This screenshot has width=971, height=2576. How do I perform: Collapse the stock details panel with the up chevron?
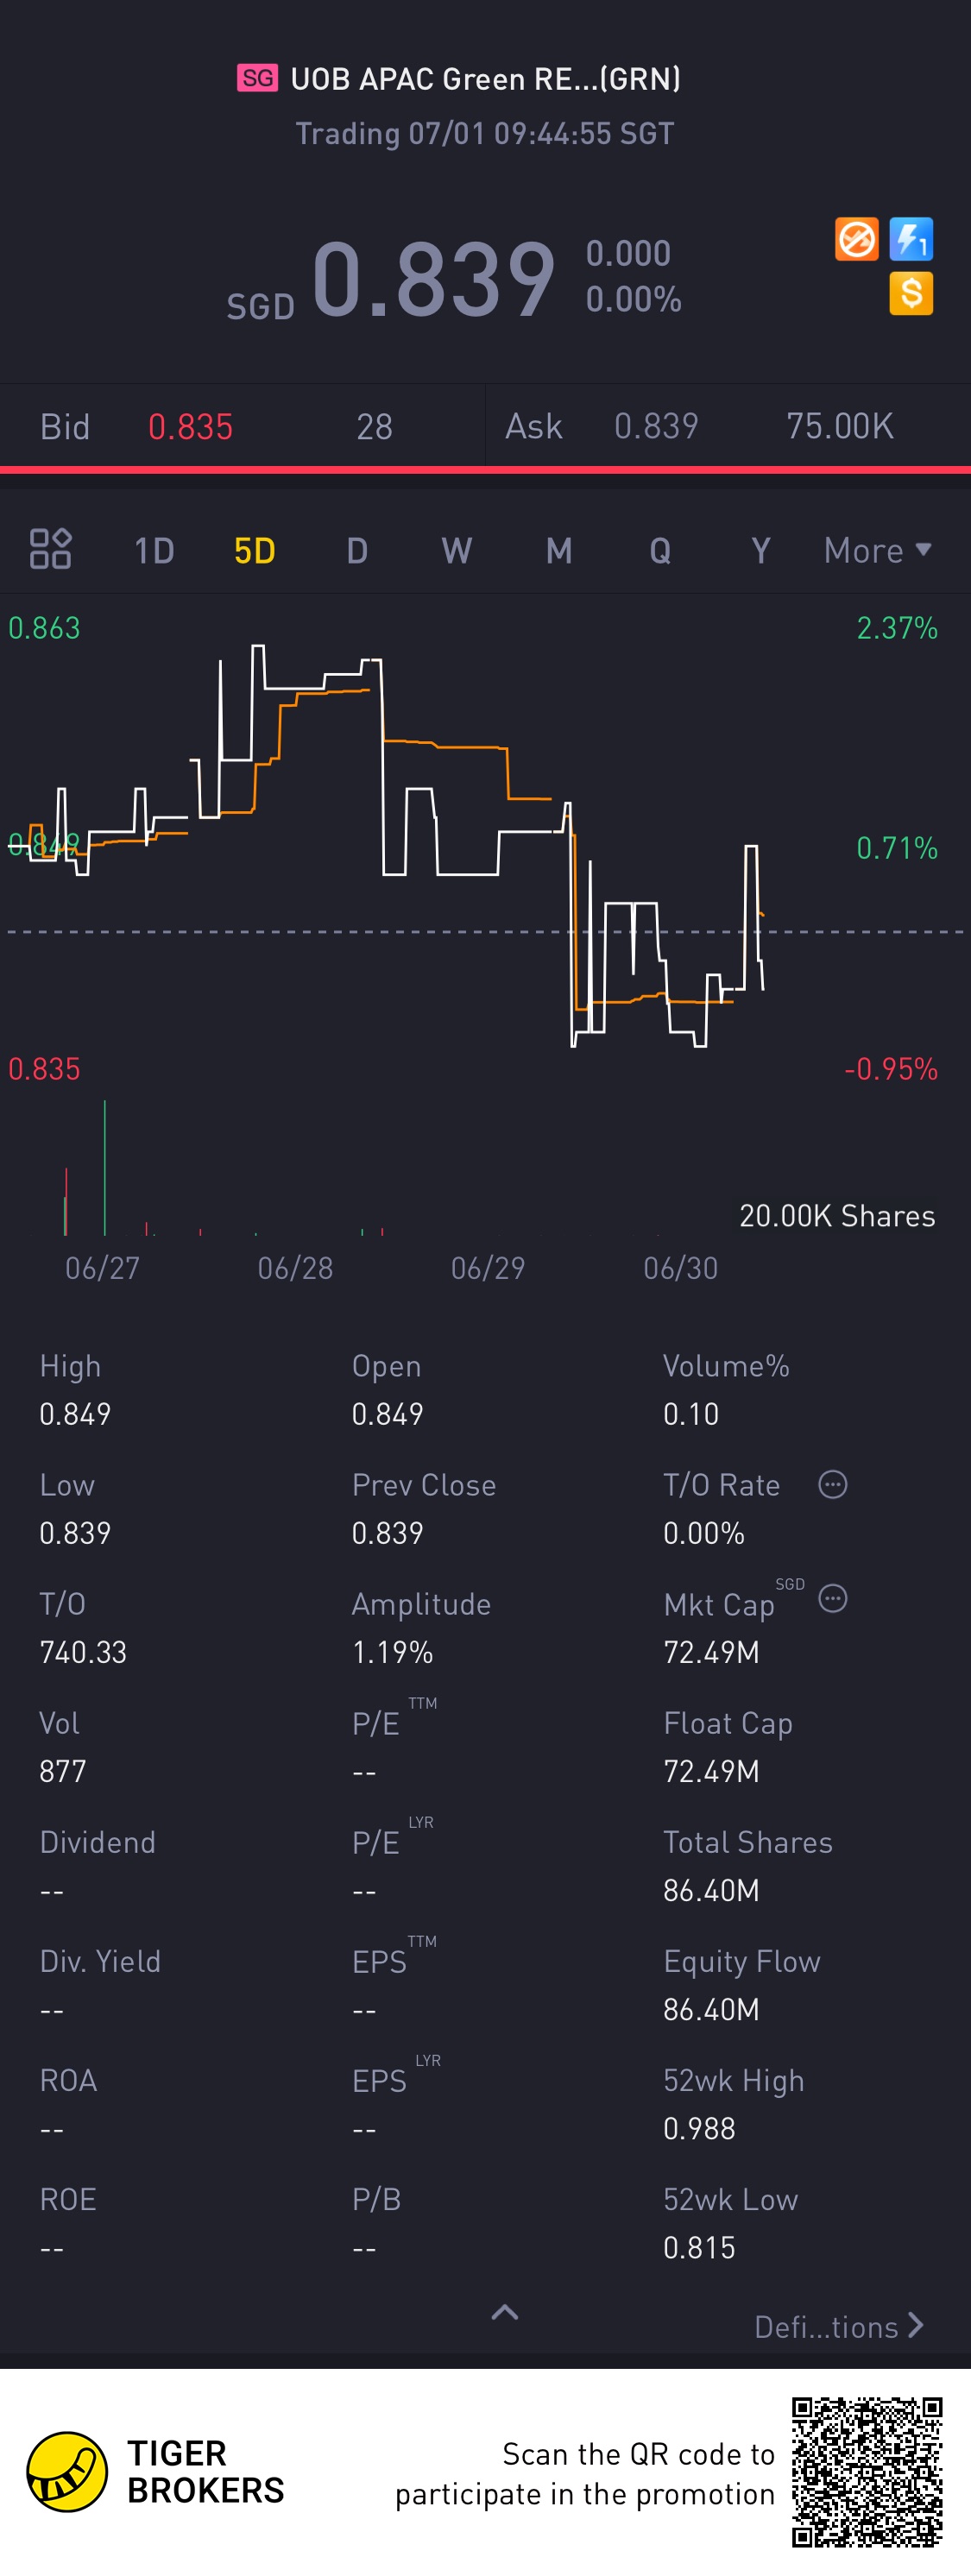point(505,2312)
